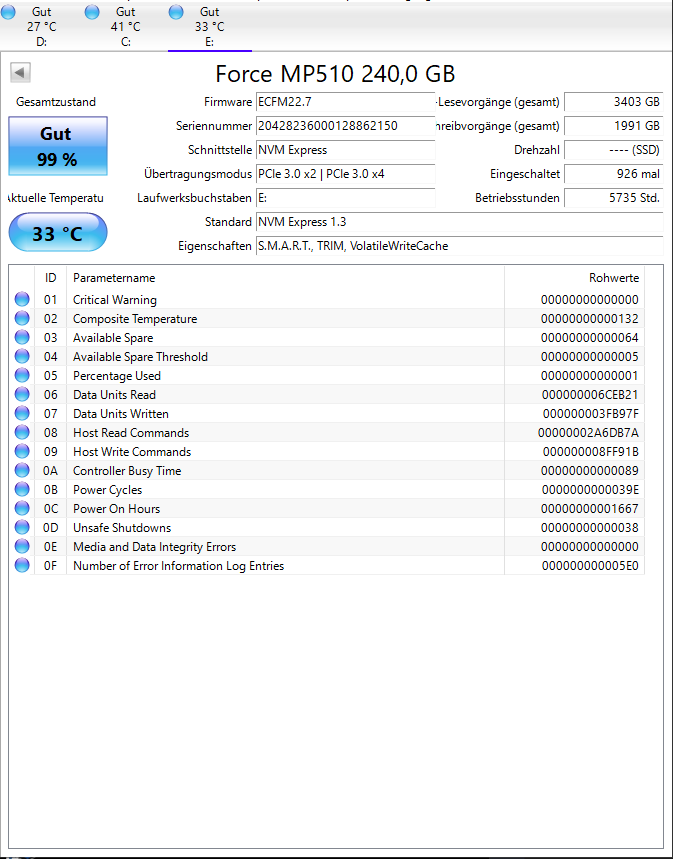Click status orb of Available Spare row
673x859 pixels.
(22, 337)
